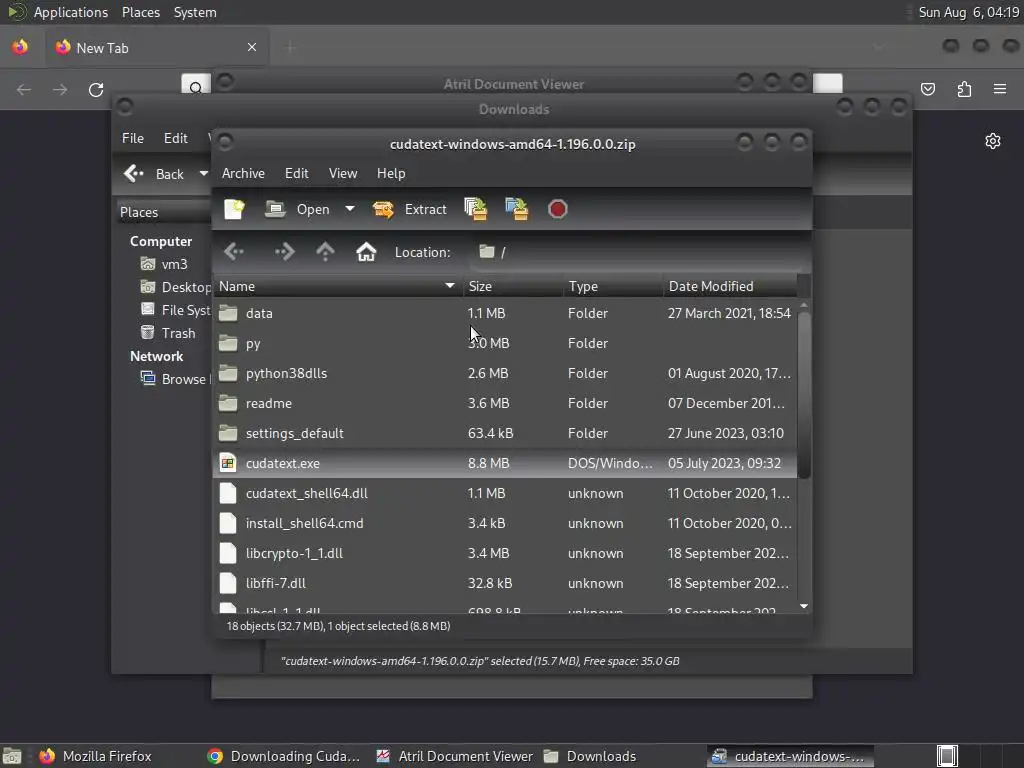
Task: Open Edit menu in Downloads window
Action: coord(176,138)
